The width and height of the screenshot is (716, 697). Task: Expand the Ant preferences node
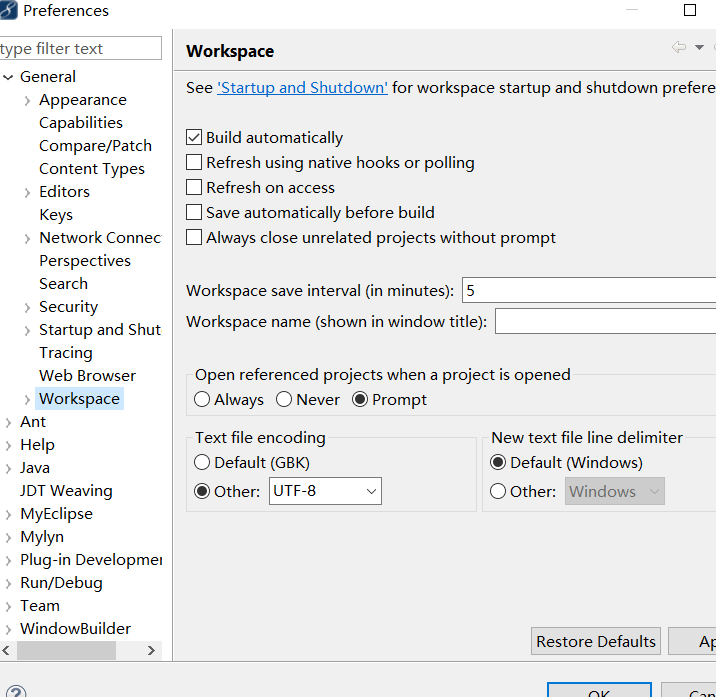tap(8, 422)
